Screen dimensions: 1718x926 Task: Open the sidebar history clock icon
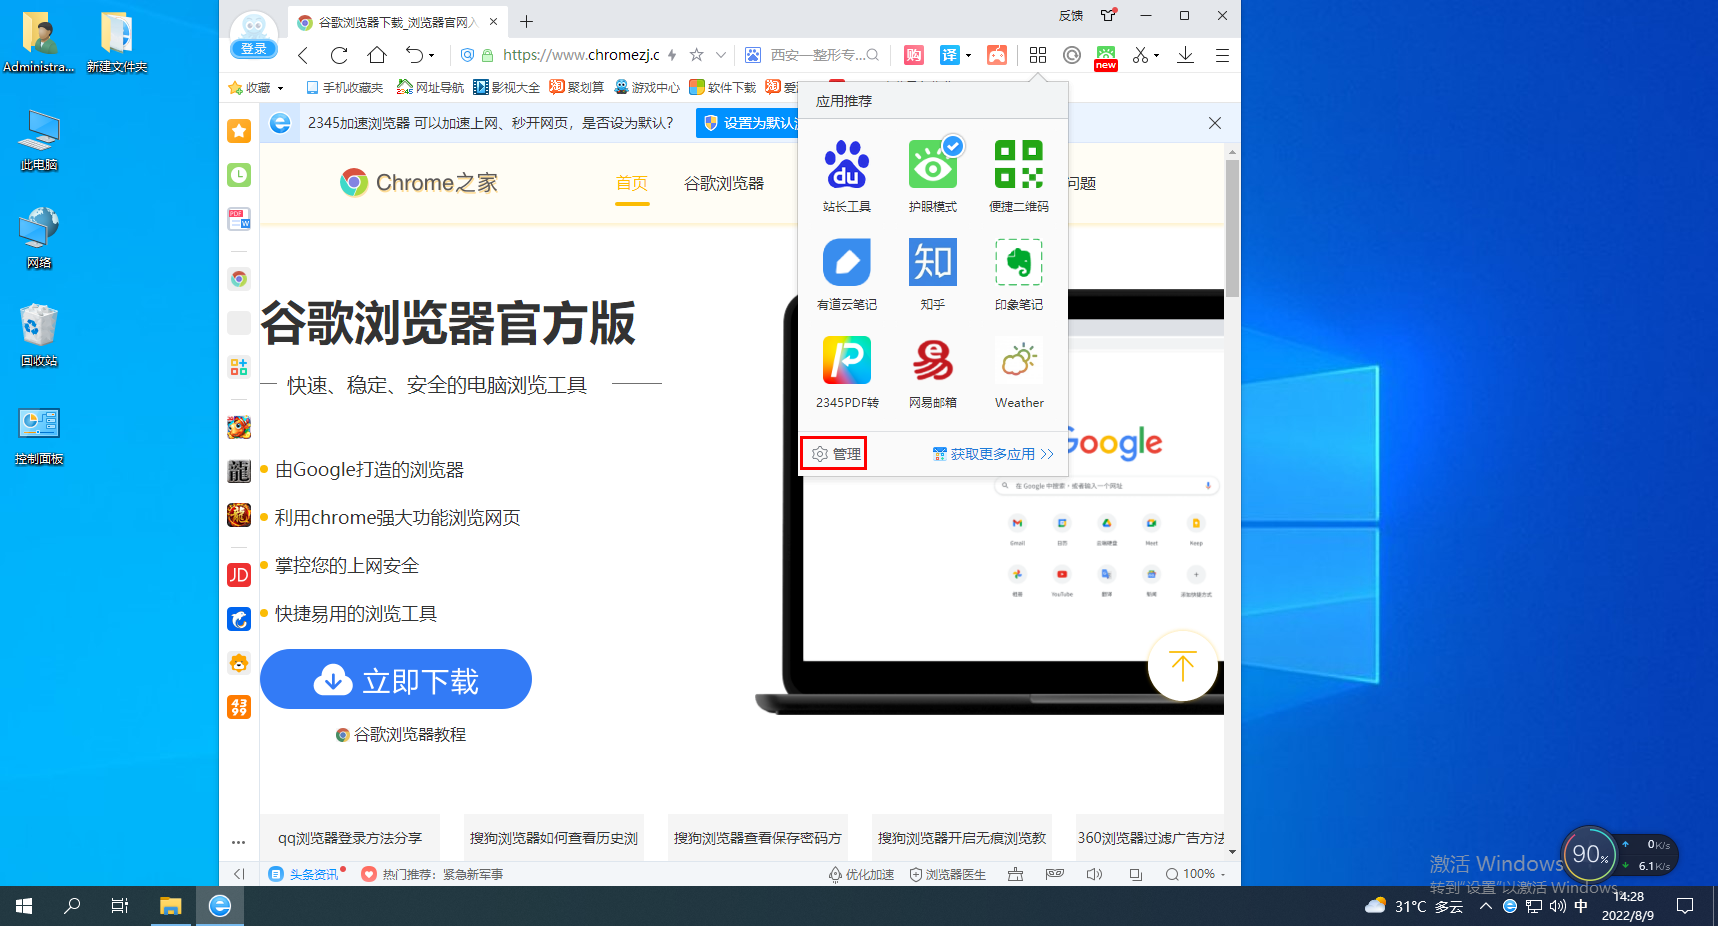(x=239, y=175)
